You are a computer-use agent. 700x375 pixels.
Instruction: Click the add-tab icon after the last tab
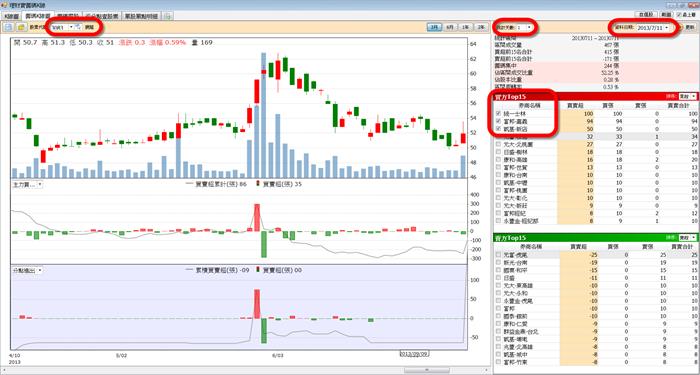click(x=168, y=16)
